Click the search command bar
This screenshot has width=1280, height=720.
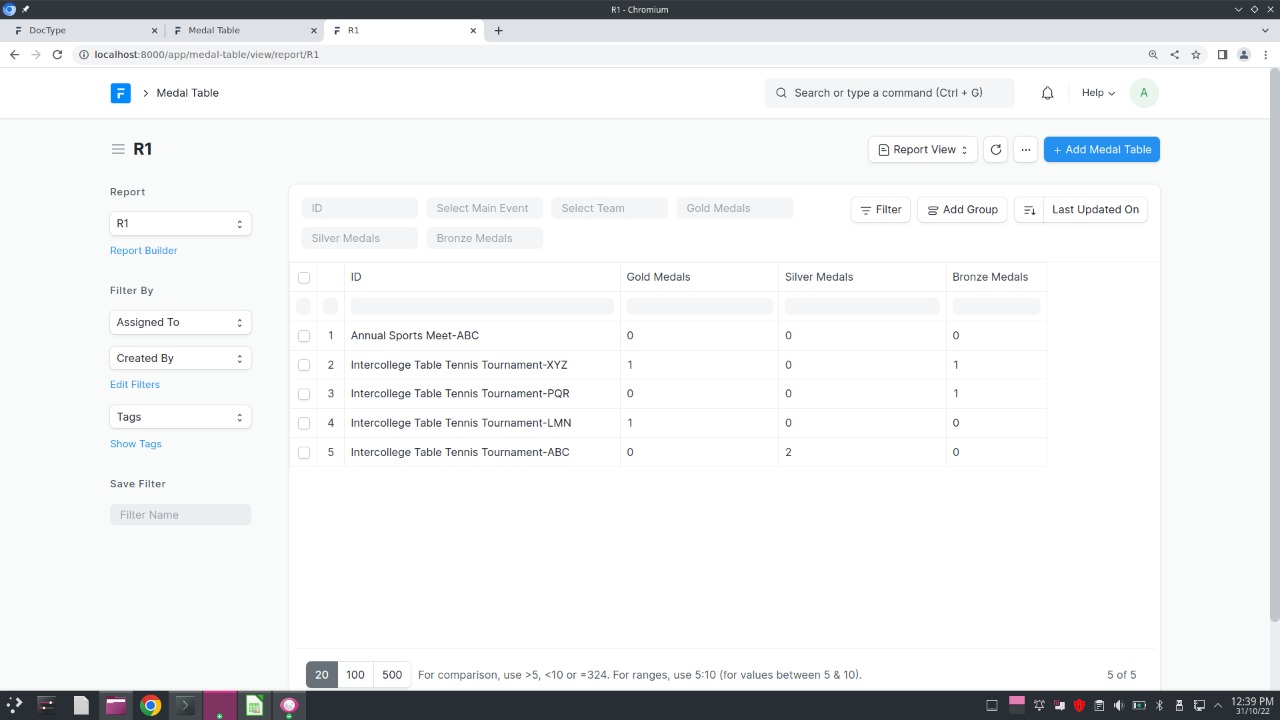coord(889,93)
